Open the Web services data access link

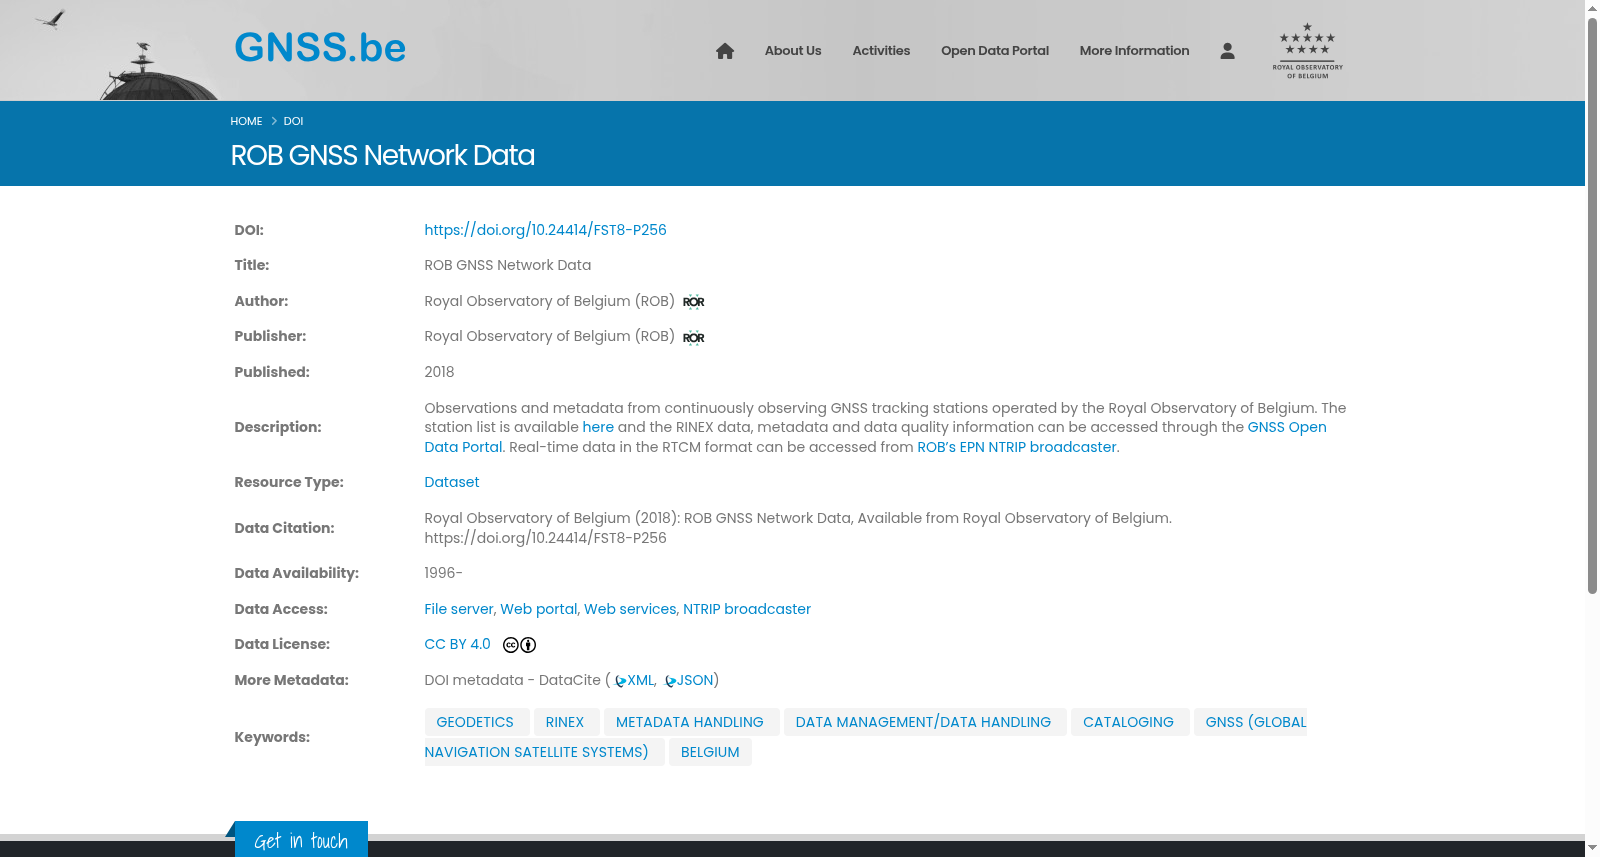pyautogui.click(x=631, y=609)
